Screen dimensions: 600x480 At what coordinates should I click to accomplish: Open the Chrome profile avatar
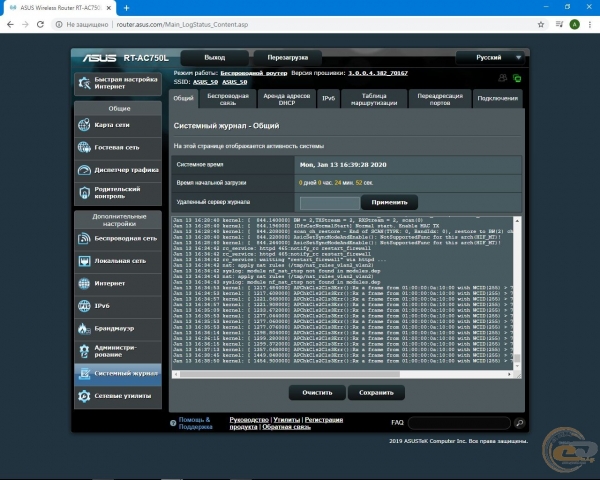(x=574, y=24)
